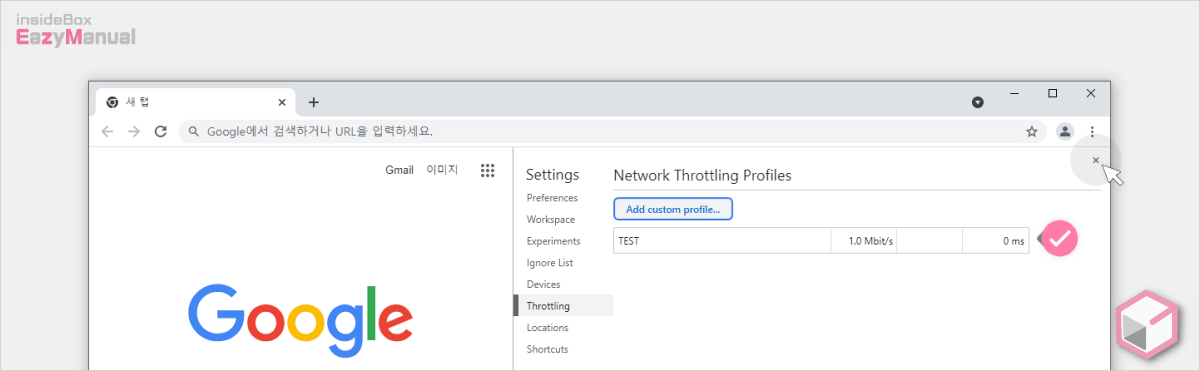Click the 0 ms latency cell

(996, 241)
